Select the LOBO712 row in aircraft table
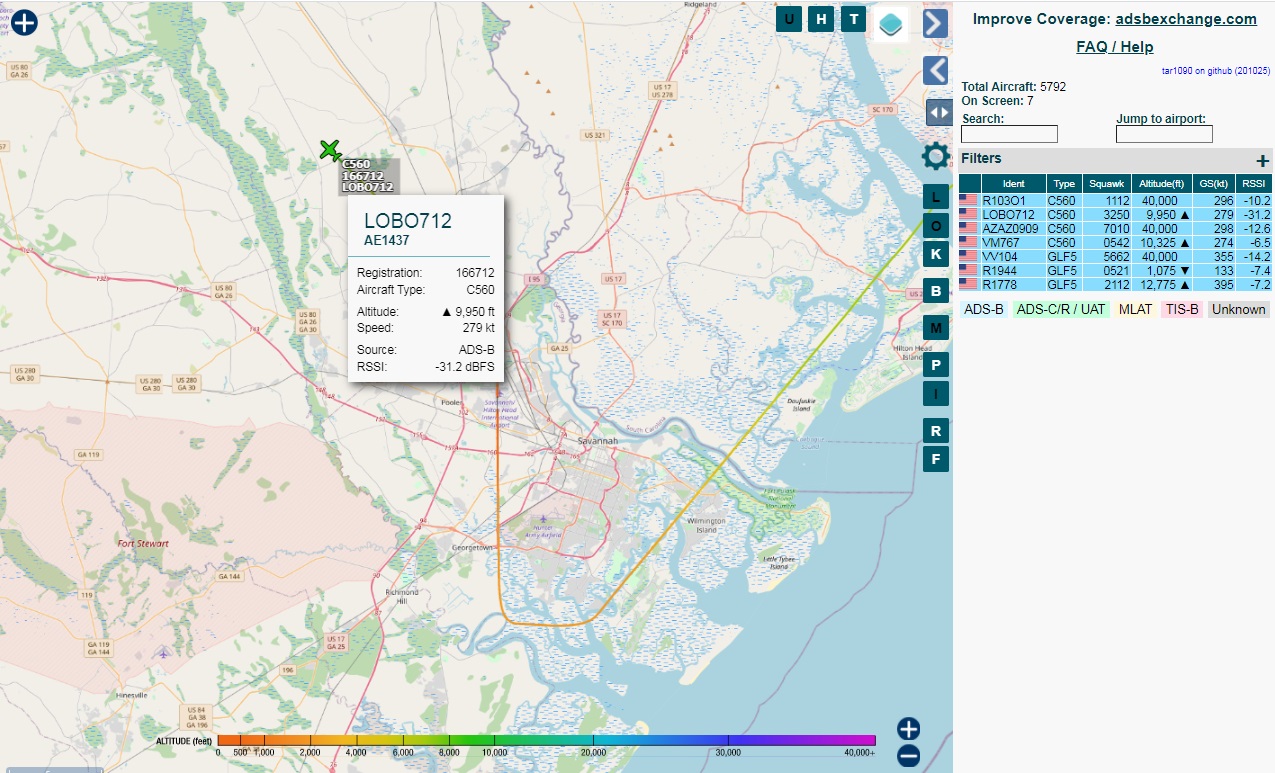1275x773 pixels. tap(1115, 215)
